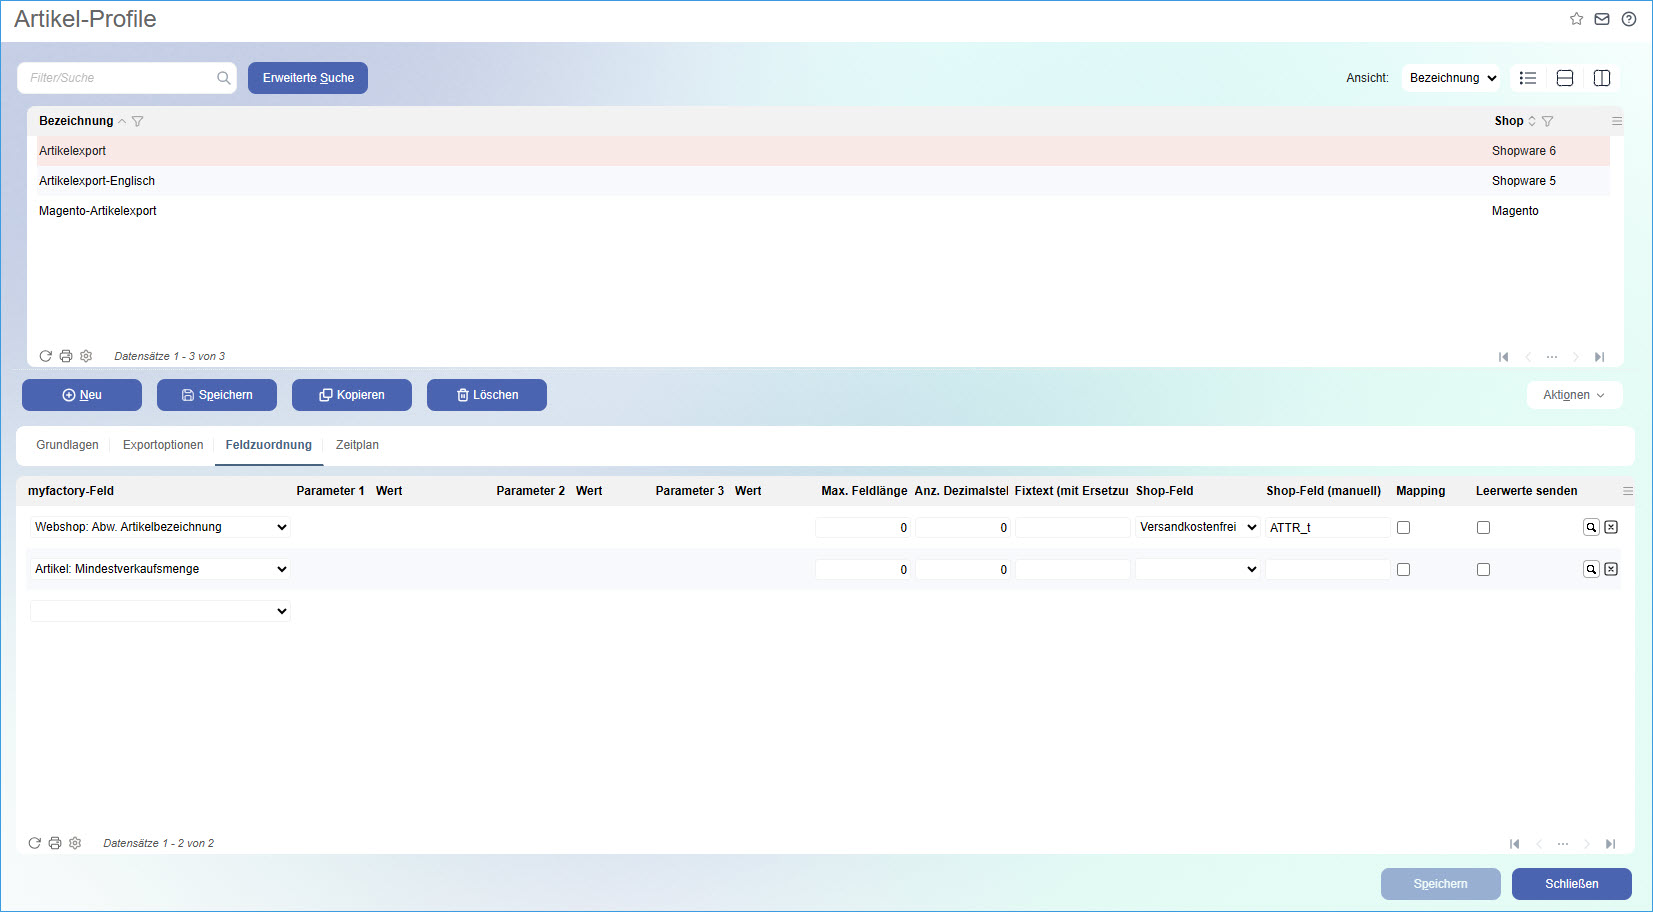
Task: Open the help question mark icon
Action: [x=1629, y=19]
